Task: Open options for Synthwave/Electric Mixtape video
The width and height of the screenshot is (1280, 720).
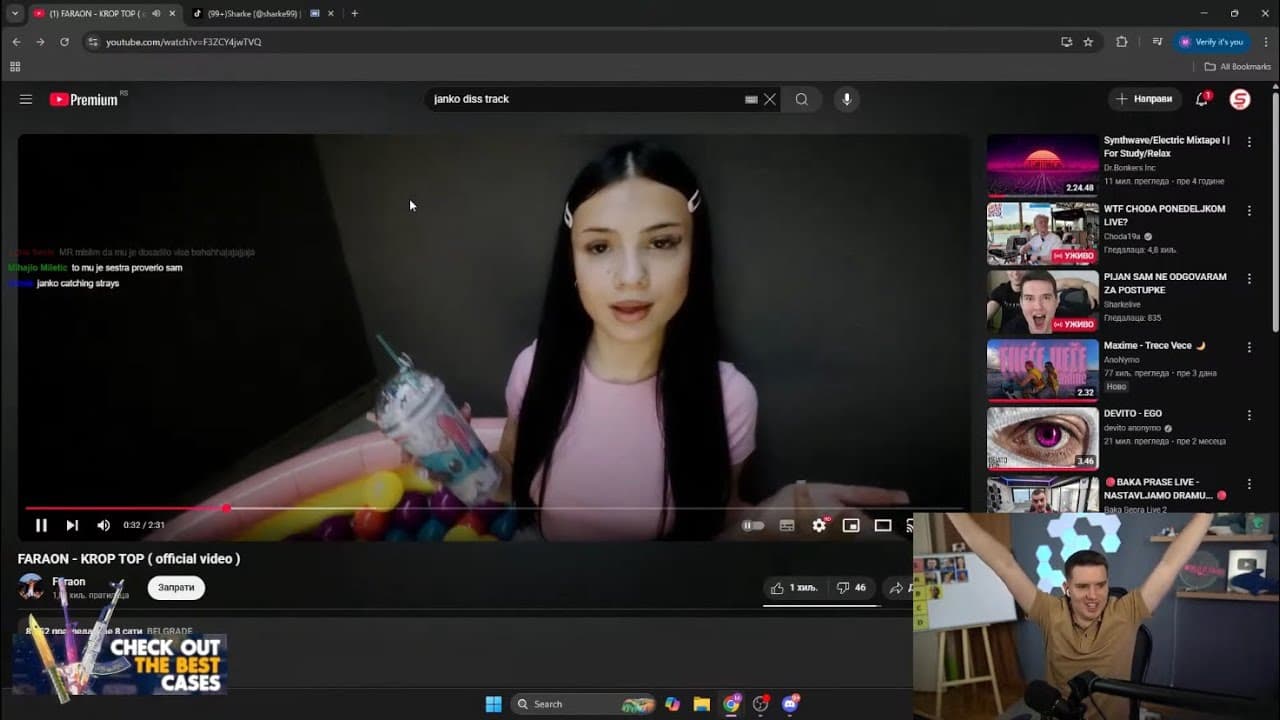Action: (1249, 142)
